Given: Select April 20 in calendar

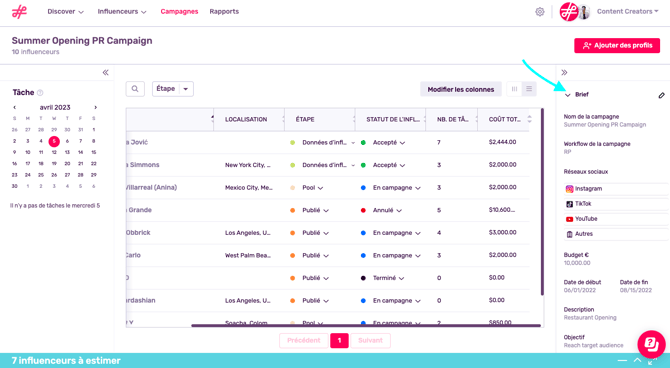Looking at the screenshot, I should coord(67,164).
